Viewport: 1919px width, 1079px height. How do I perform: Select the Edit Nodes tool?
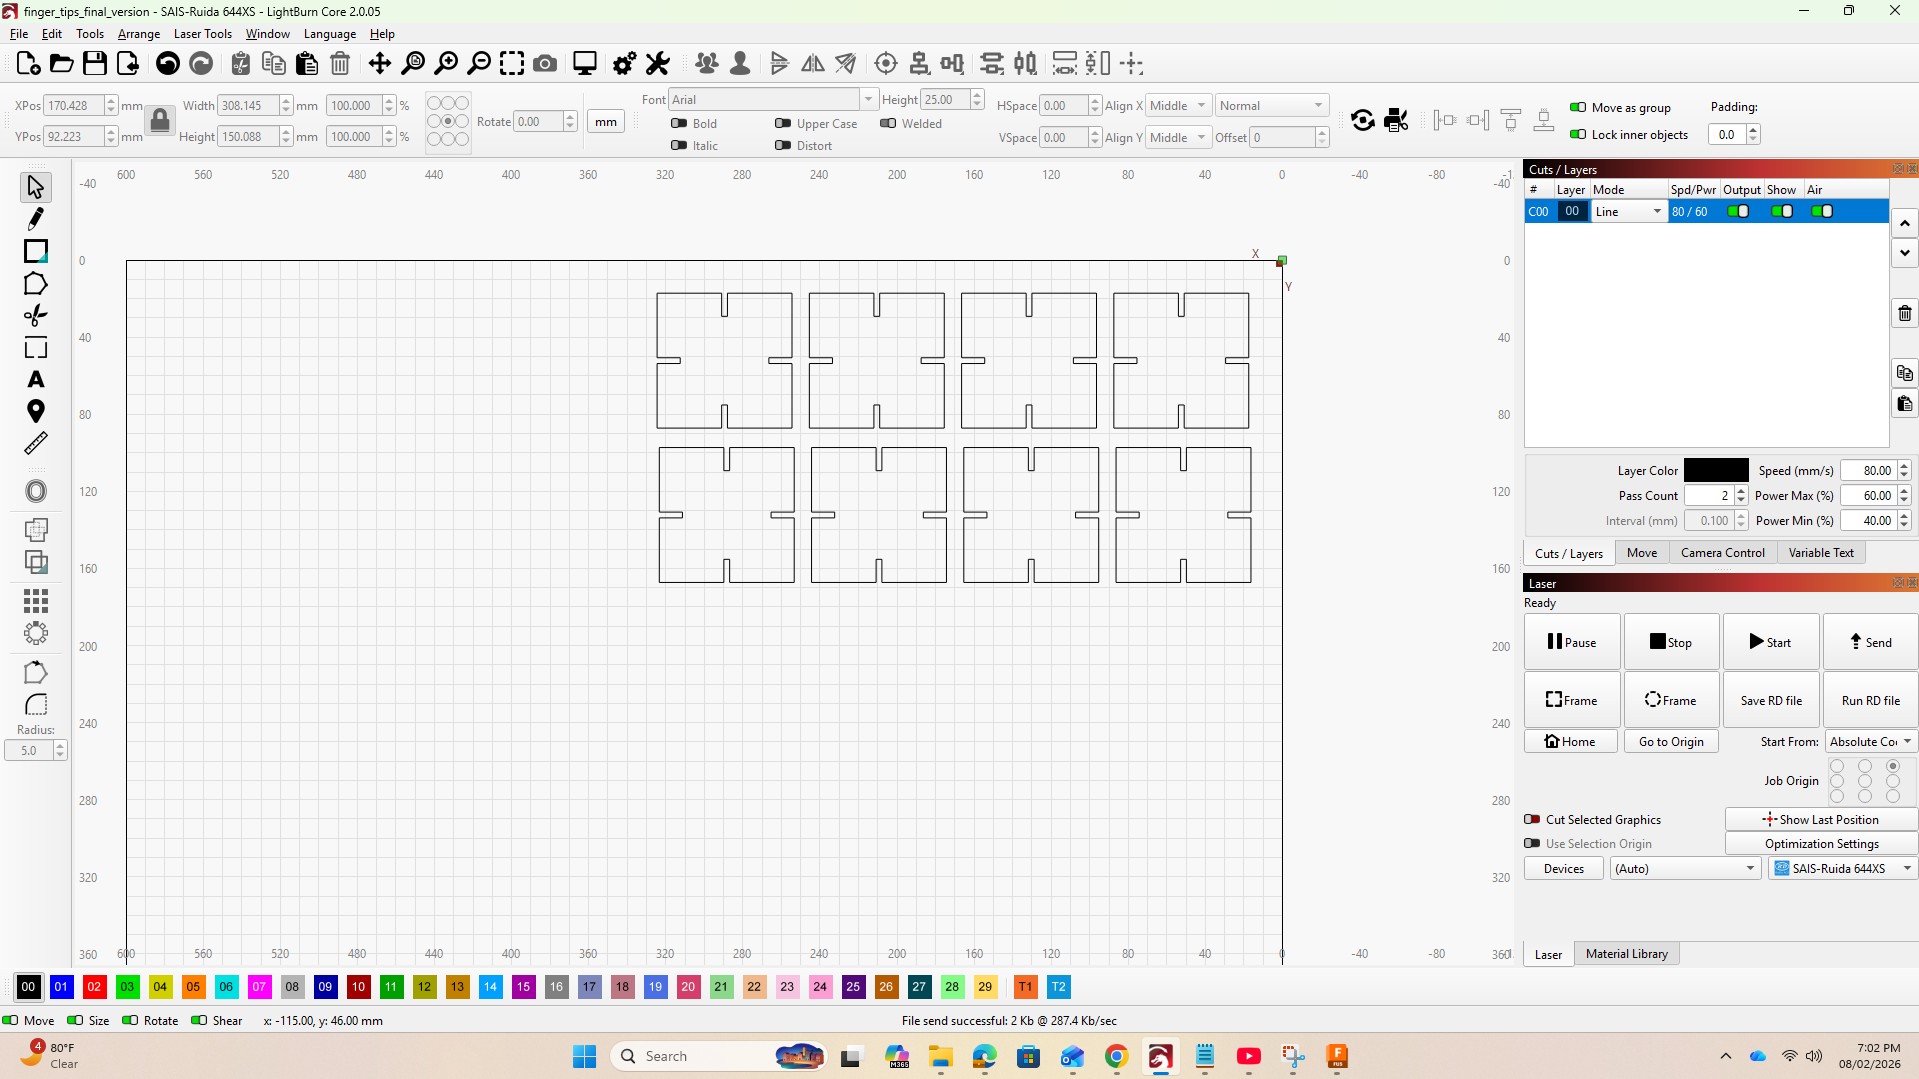[x=36, y=316]
